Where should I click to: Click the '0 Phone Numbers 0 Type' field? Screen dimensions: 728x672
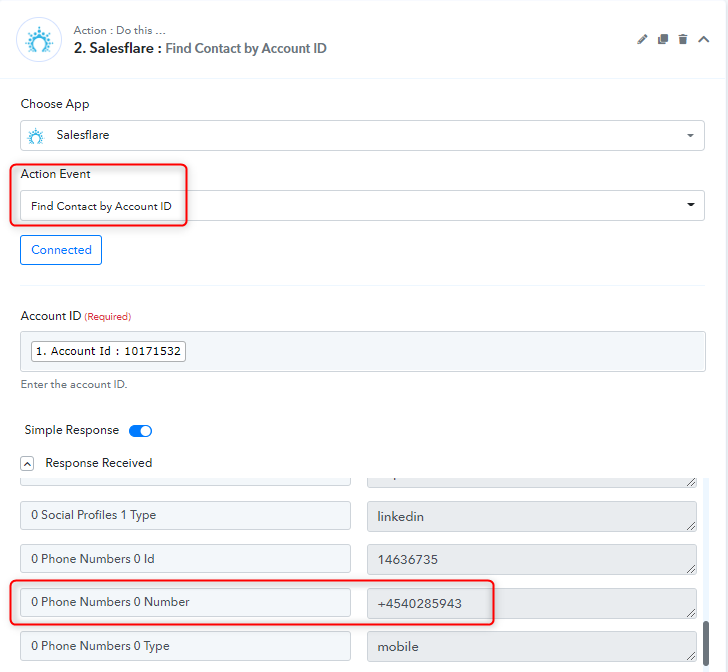[x=185, y=646]
